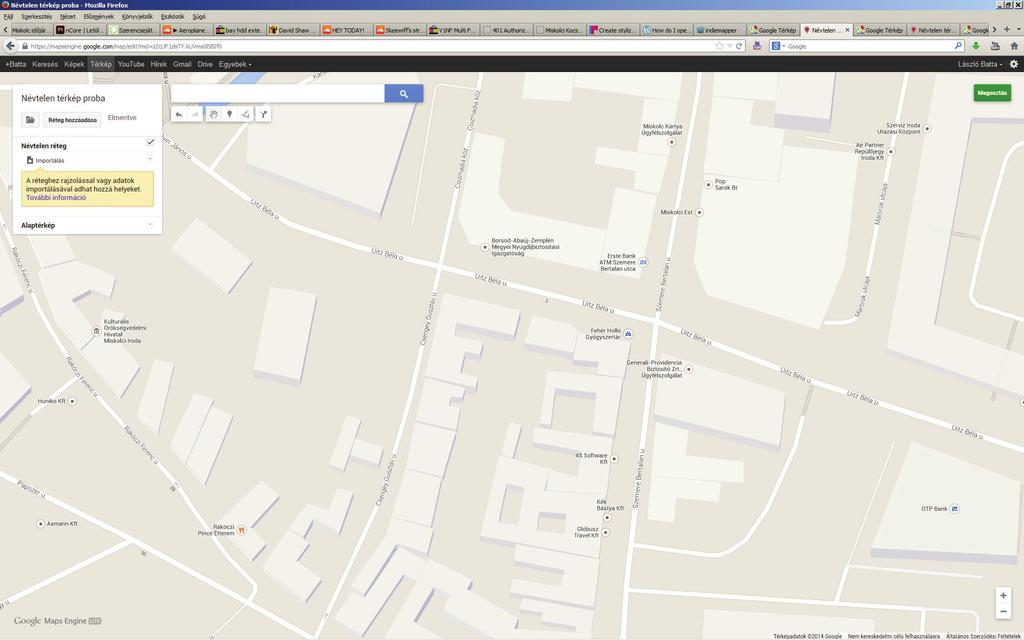Open the settings gear icon in the Google bar
The height and width of the screenshot is (640, 1024).
[x=1014, y=64]
